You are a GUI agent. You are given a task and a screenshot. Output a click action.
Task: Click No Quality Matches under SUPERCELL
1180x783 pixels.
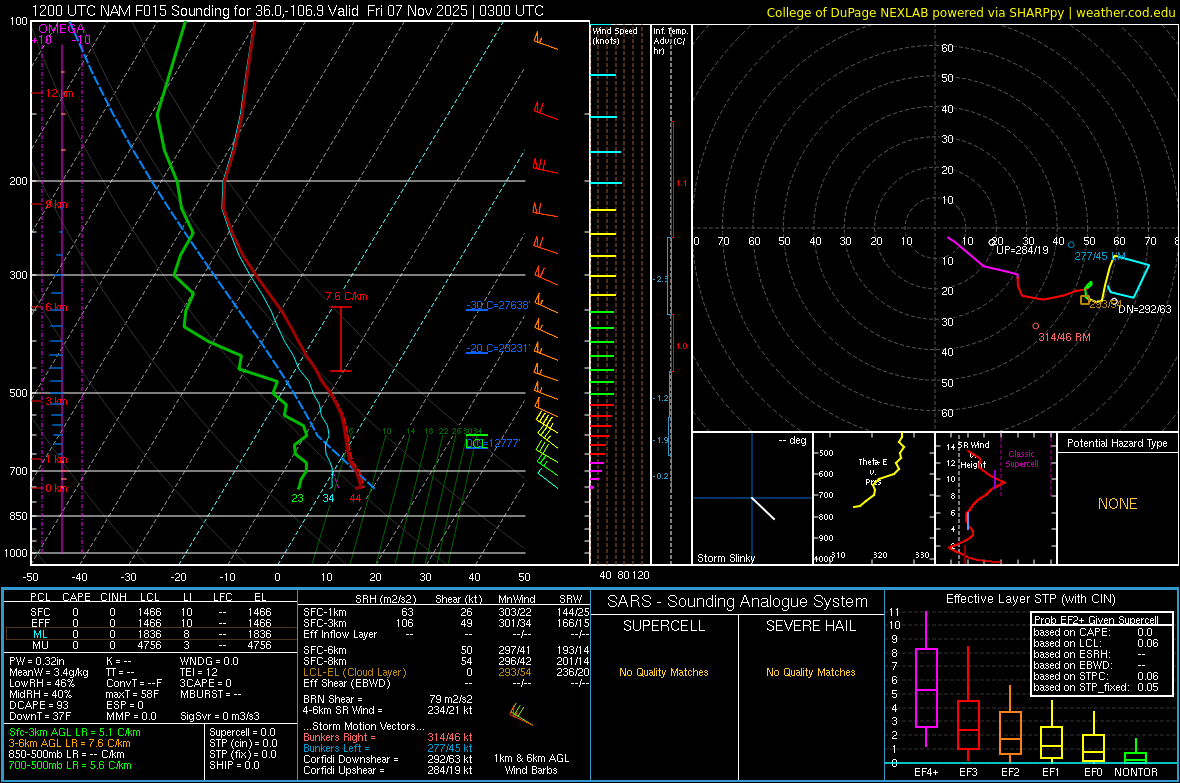[x=664, y=672]
